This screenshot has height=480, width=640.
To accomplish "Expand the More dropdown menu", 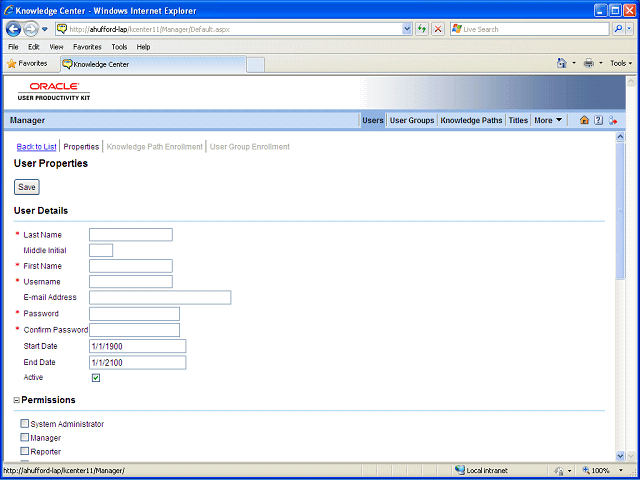I will pyautogui.click(x=548, y=120).
